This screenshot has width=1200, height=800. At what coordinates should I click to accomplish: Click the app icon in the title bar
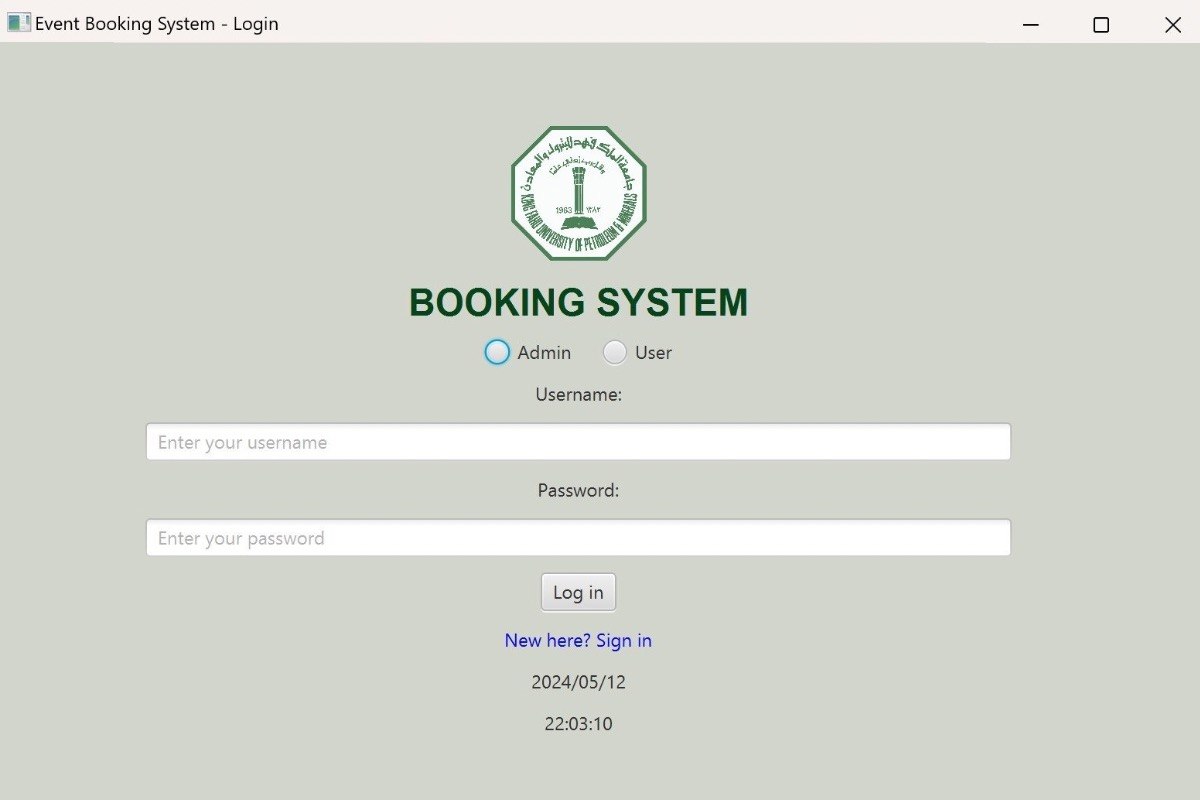click(x=18, y=23)
